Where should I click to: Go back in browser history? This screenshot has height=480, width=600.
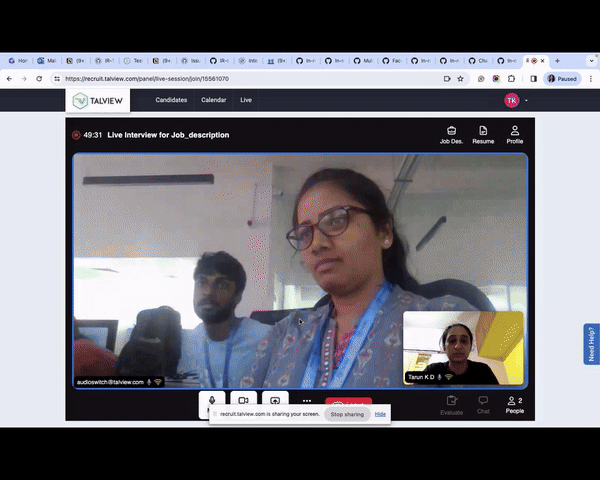10,78
